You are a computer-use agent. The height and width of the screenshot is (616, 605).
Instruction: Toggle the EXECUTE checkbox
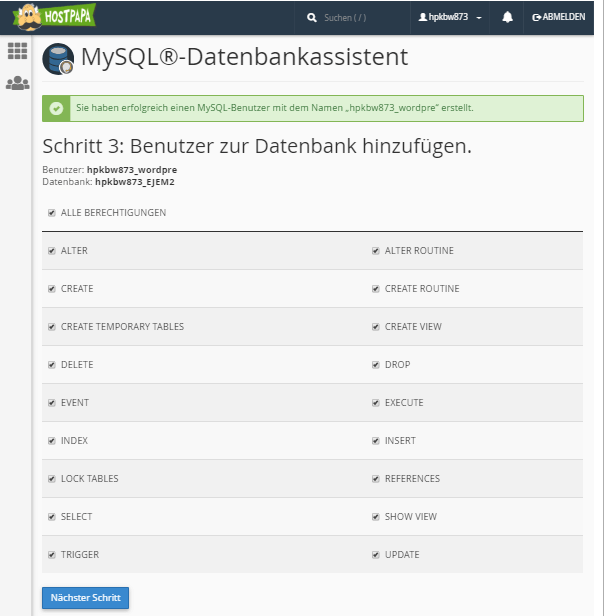(x=376, y=403)
